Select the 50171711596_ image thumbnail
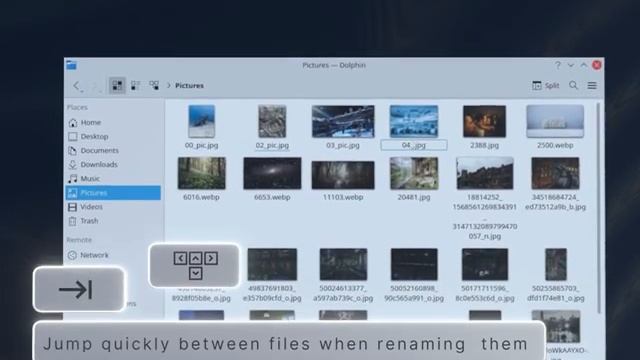The image size is (640, 360). pyautogui.click(x=484, y=264)
